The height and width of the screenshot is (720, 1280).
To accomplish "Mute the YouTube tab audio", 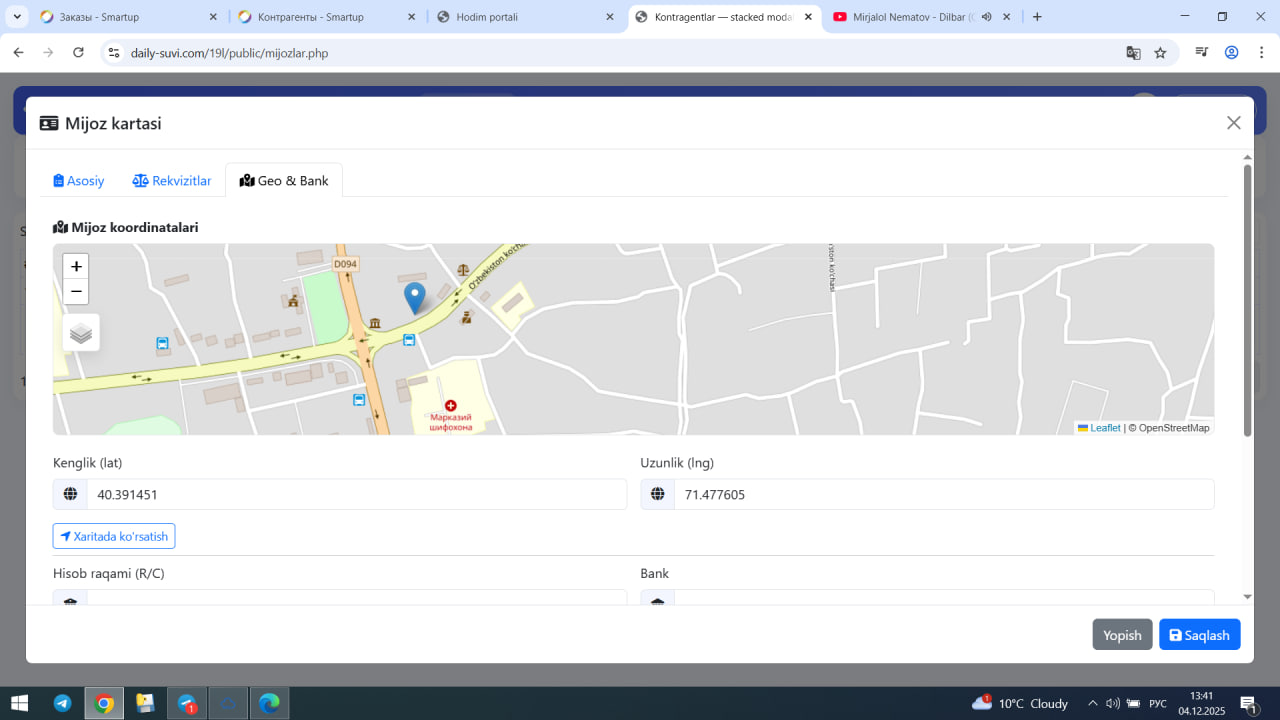I will pyautogui.click(x=986, y=17).
